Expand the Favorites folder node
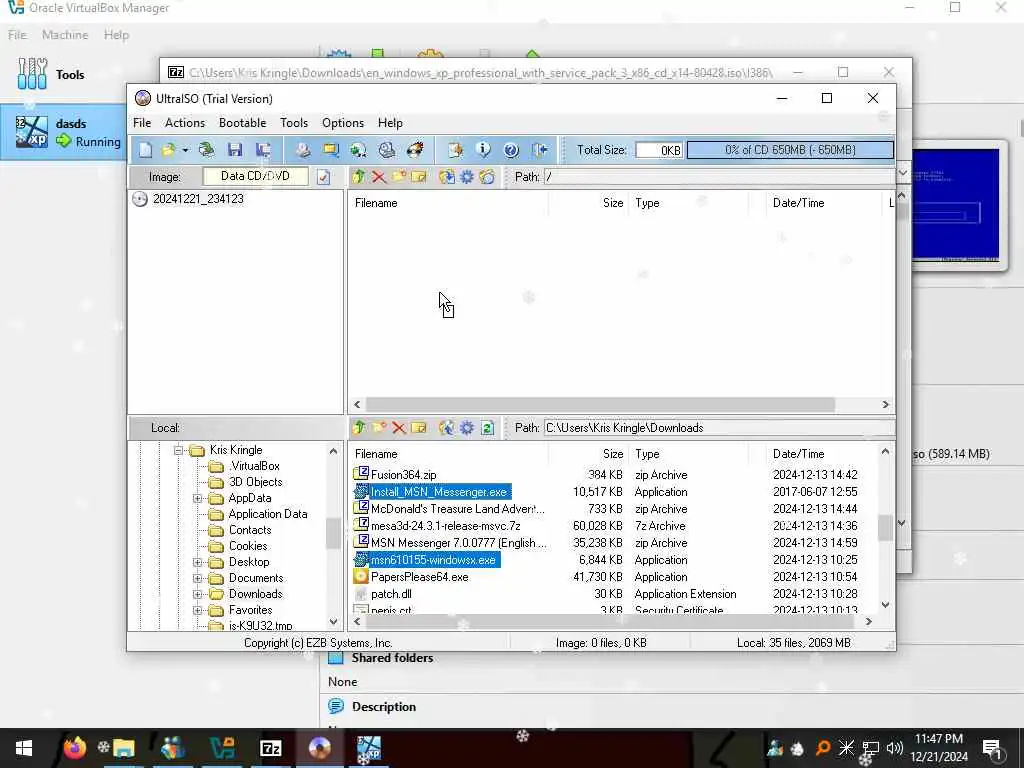The height and width of the screenshot is (768, 1024). click(197, 610)
